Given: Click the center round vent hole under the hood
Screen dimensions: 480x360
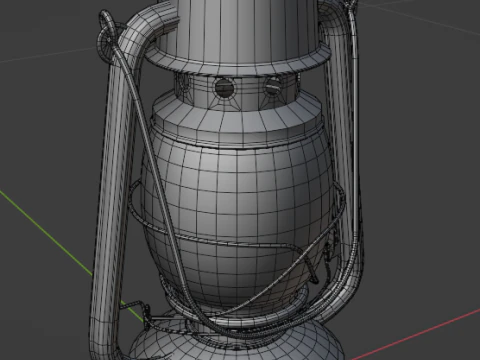Looking at the screenshot, I should pos(225,88).
